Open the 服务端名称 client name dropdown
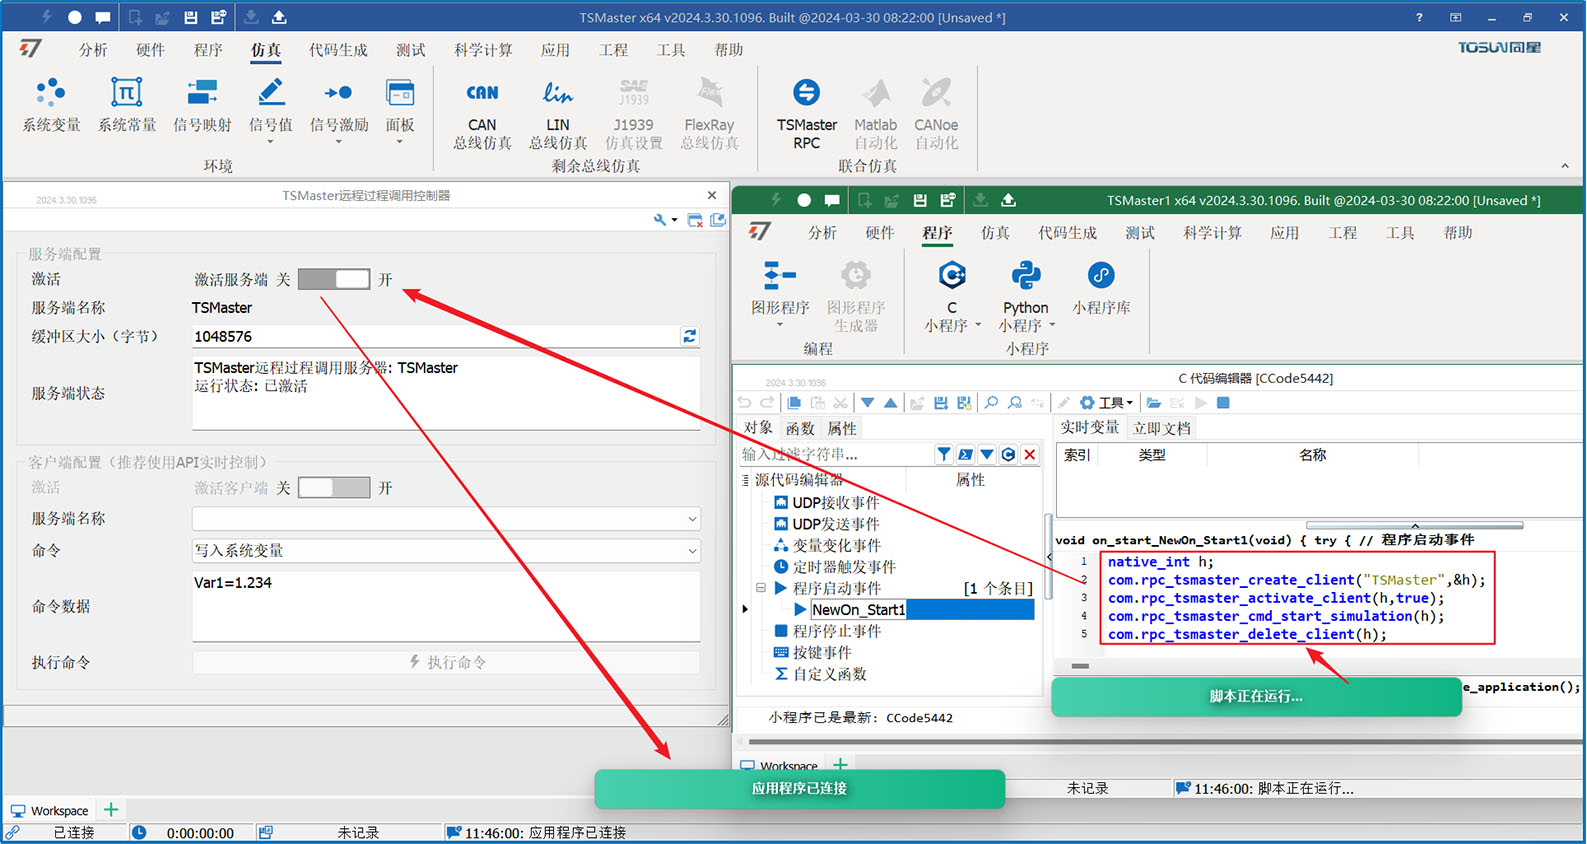1587x844 pixels. (446, 519)
